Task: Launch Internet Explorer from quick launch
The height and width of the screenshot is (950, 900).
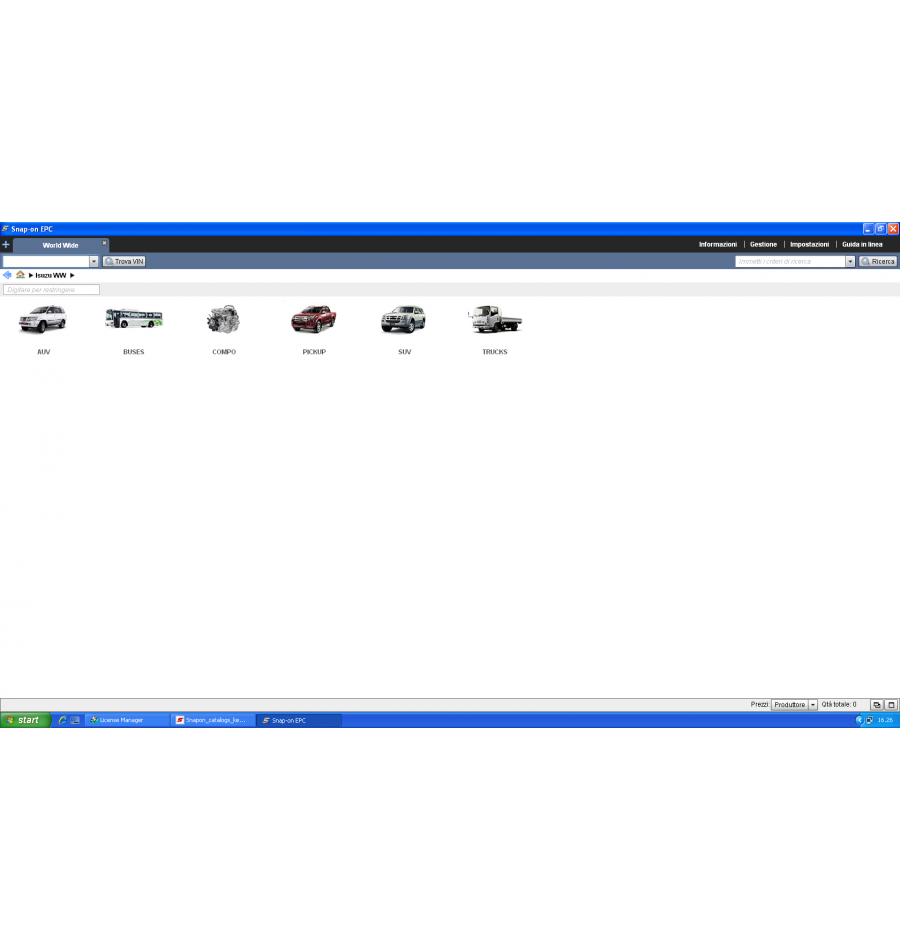Action: click(62, 720)
